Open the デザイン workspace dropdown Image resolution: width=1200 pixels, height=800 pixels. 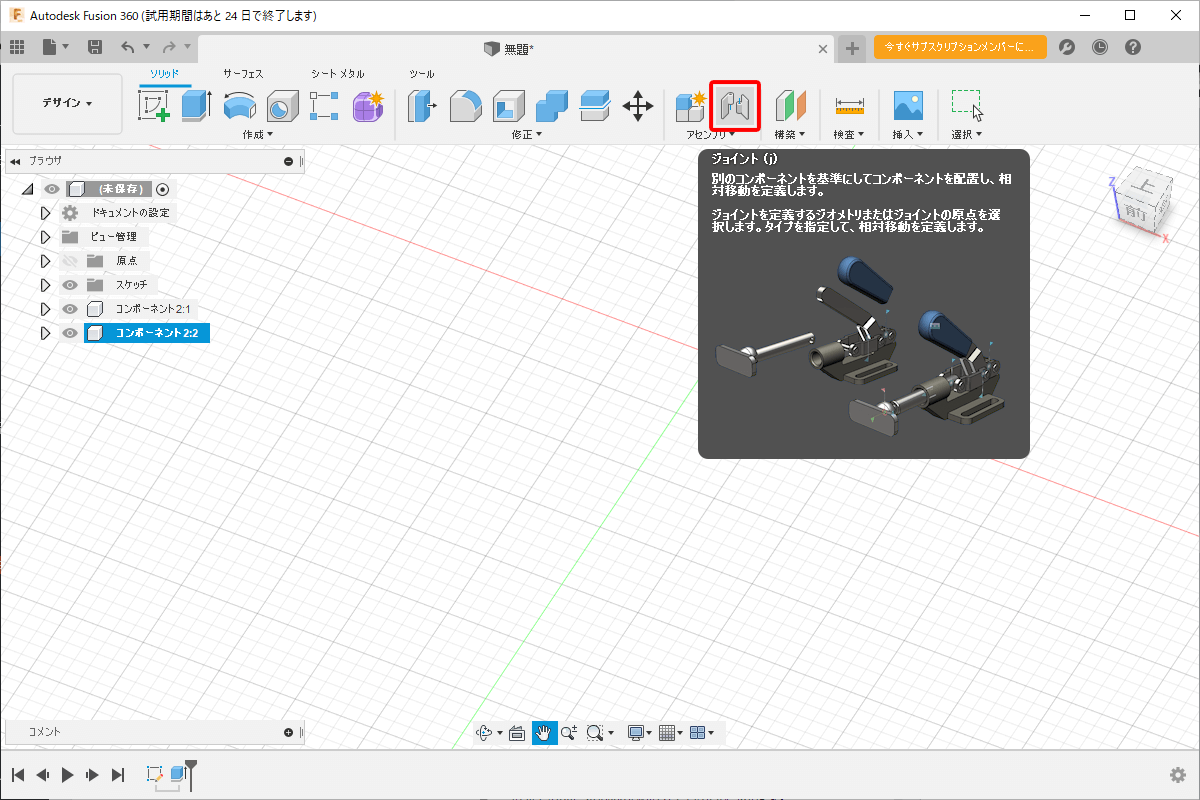pyautogui.click(x=67, y=104)
